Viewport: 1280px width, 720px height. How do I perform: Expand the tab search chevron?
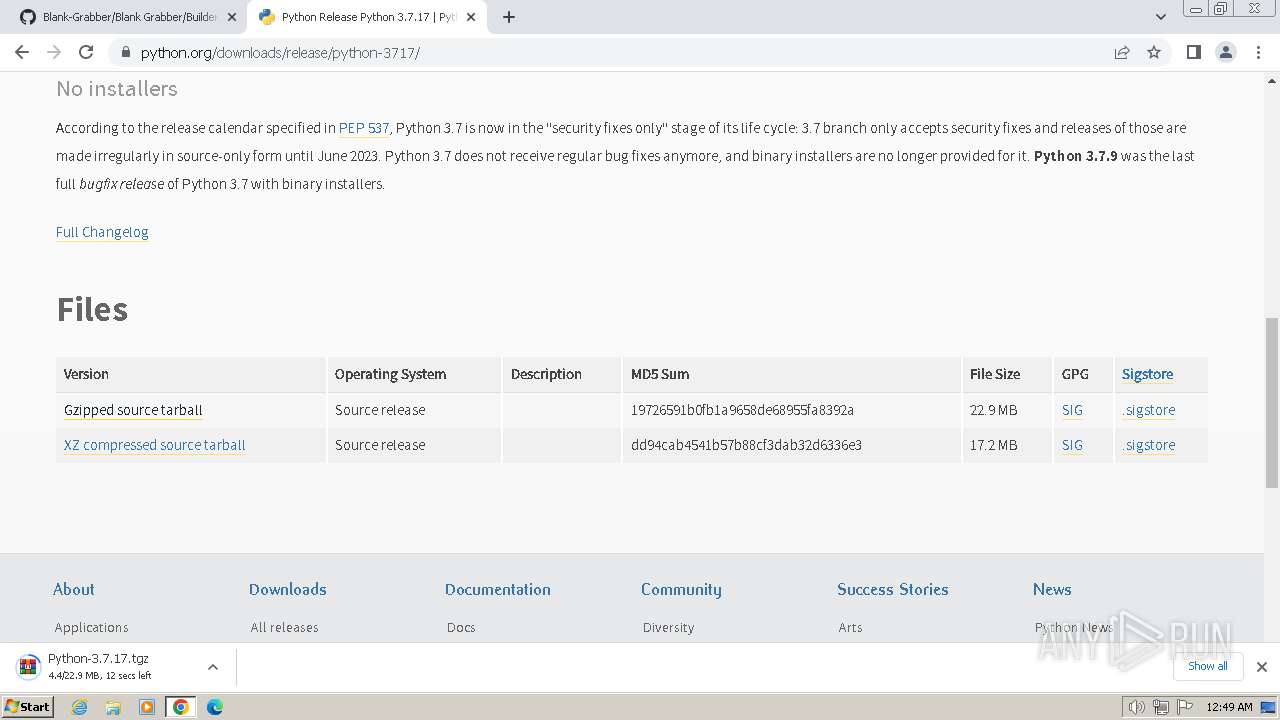coord(1161,17)
